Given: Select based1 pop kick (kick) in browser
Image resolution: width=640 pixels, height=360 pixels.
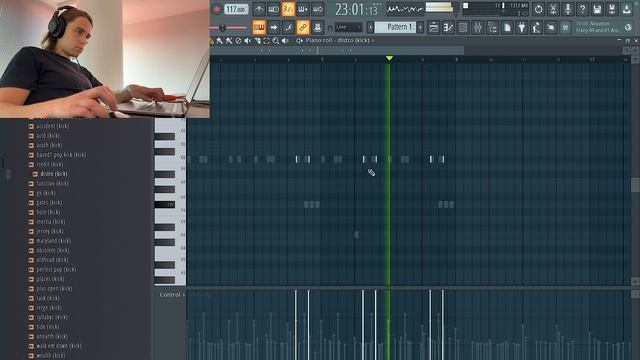Looking at the screenshot, I should (61, 155).
